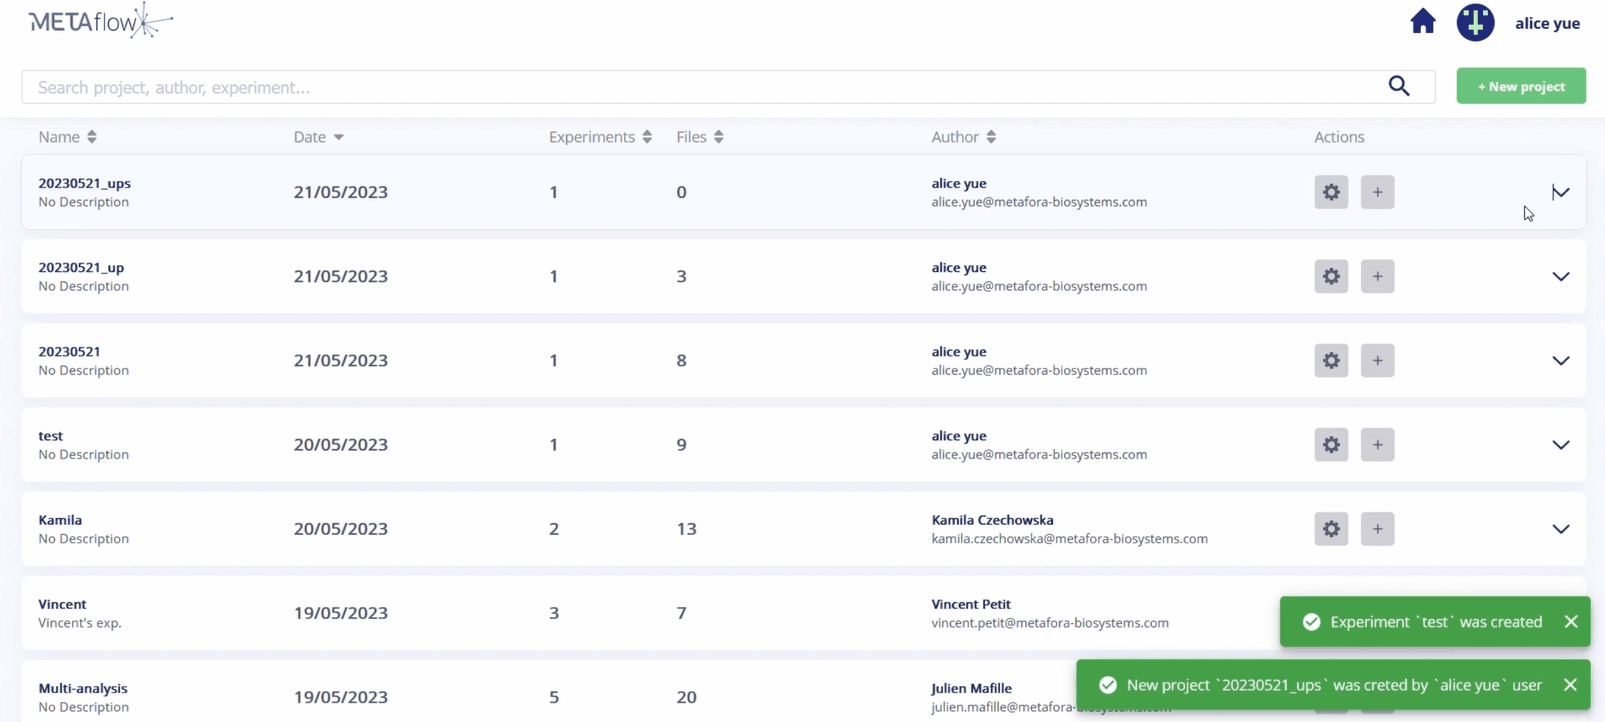The height and width of the screenshot is (722, 1605).
Task: Dismiss the Experiment test created notification
Action: (1571, 622)
